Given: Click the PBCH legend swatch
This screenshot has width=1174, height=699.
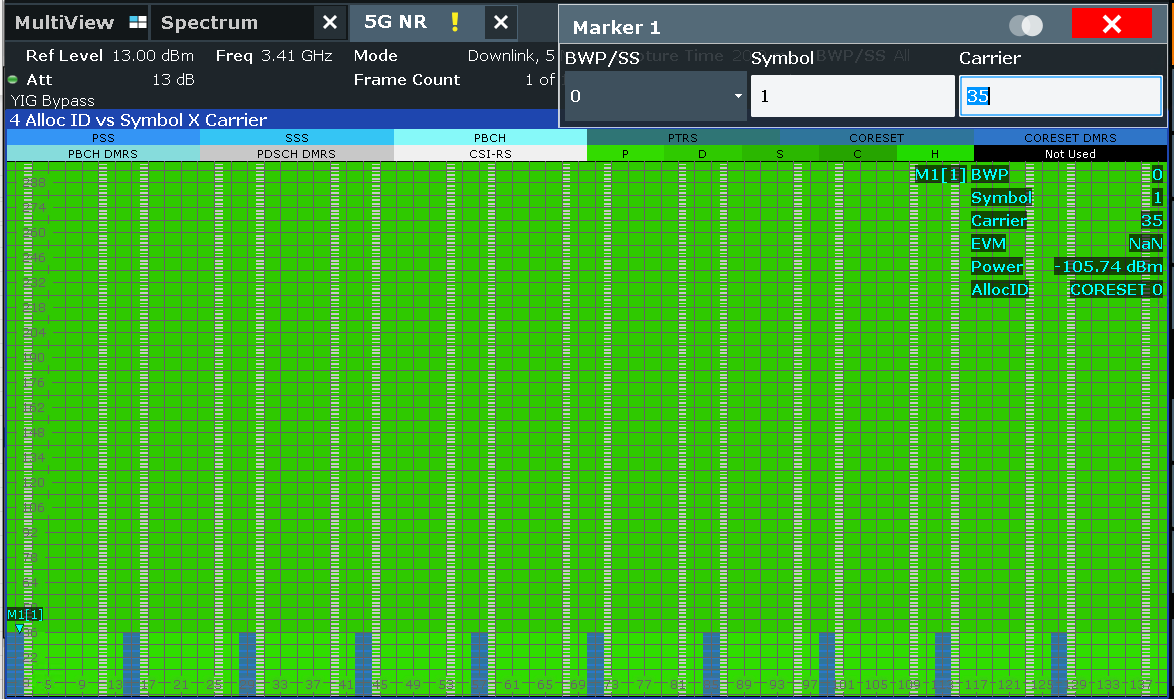Looking at the screenshot, I should (490, 138).
